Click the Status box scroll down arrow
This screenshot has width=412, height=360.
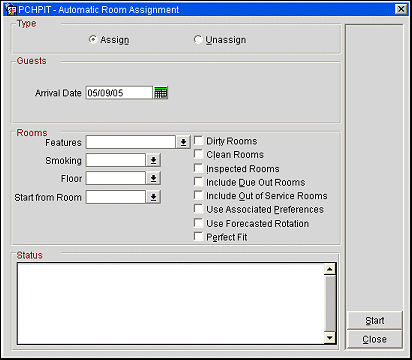330,338
